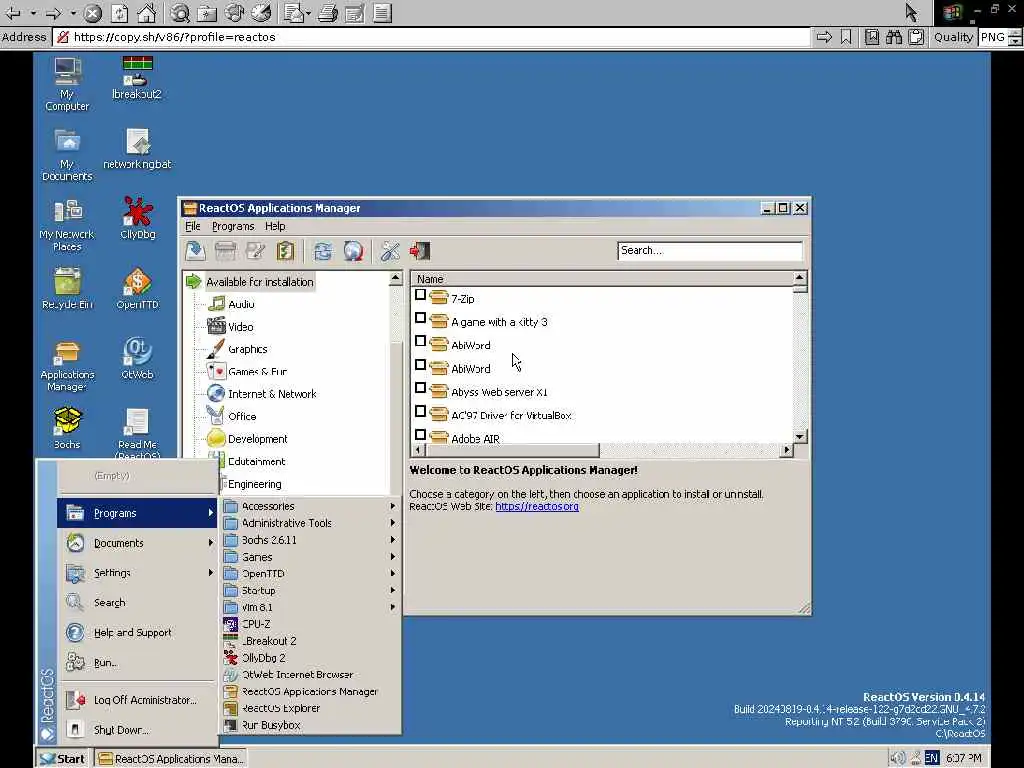Select the Internet & Network category

(263, 394)
